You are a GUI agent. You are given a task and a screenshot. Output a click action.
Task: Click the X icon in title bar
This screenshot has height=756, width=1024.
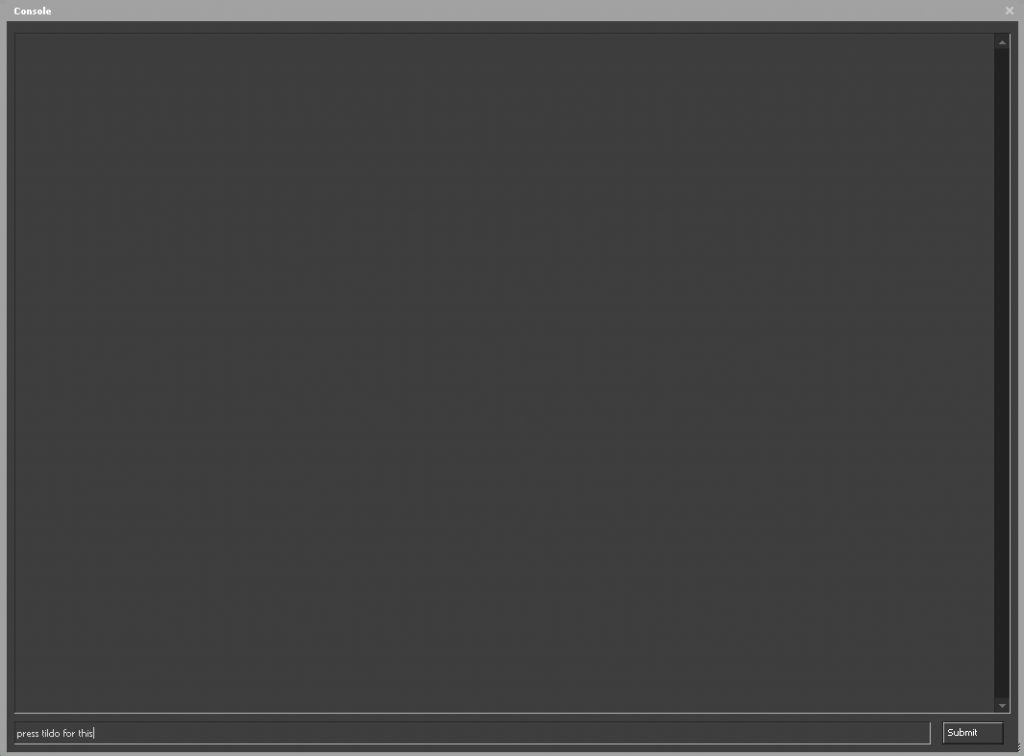pyautogui.click(x=1009, y=10)
